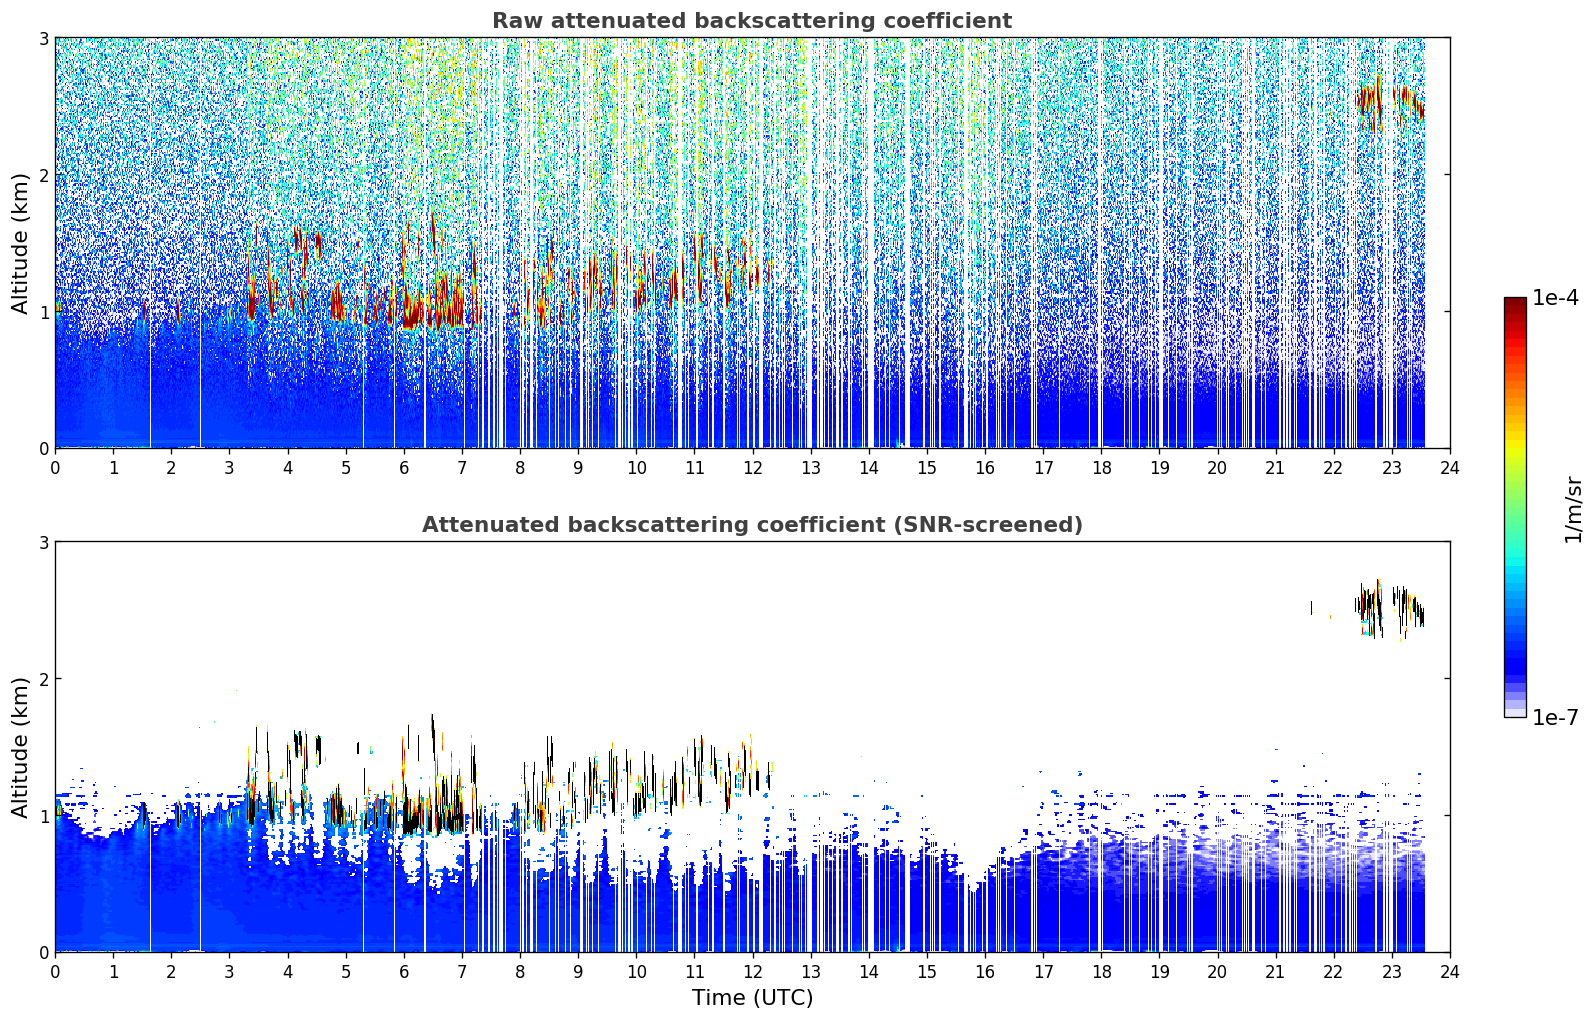Click the bottom plot's 'Altitude (km)' label
This screenshot has height=1020, width=1595.
pos(21,747)
